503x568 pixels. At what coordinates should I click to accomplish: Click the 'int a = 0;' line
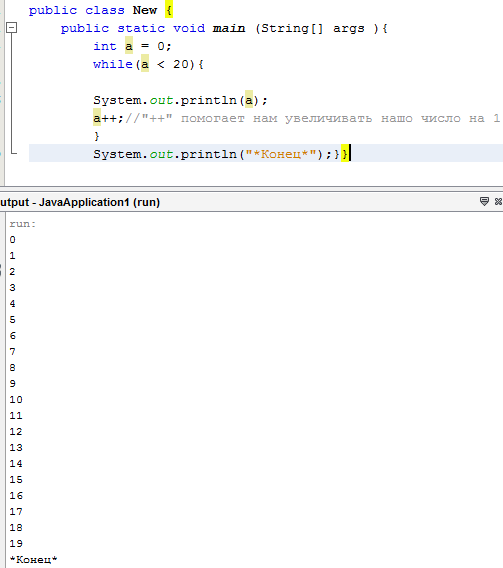point(132,46)
